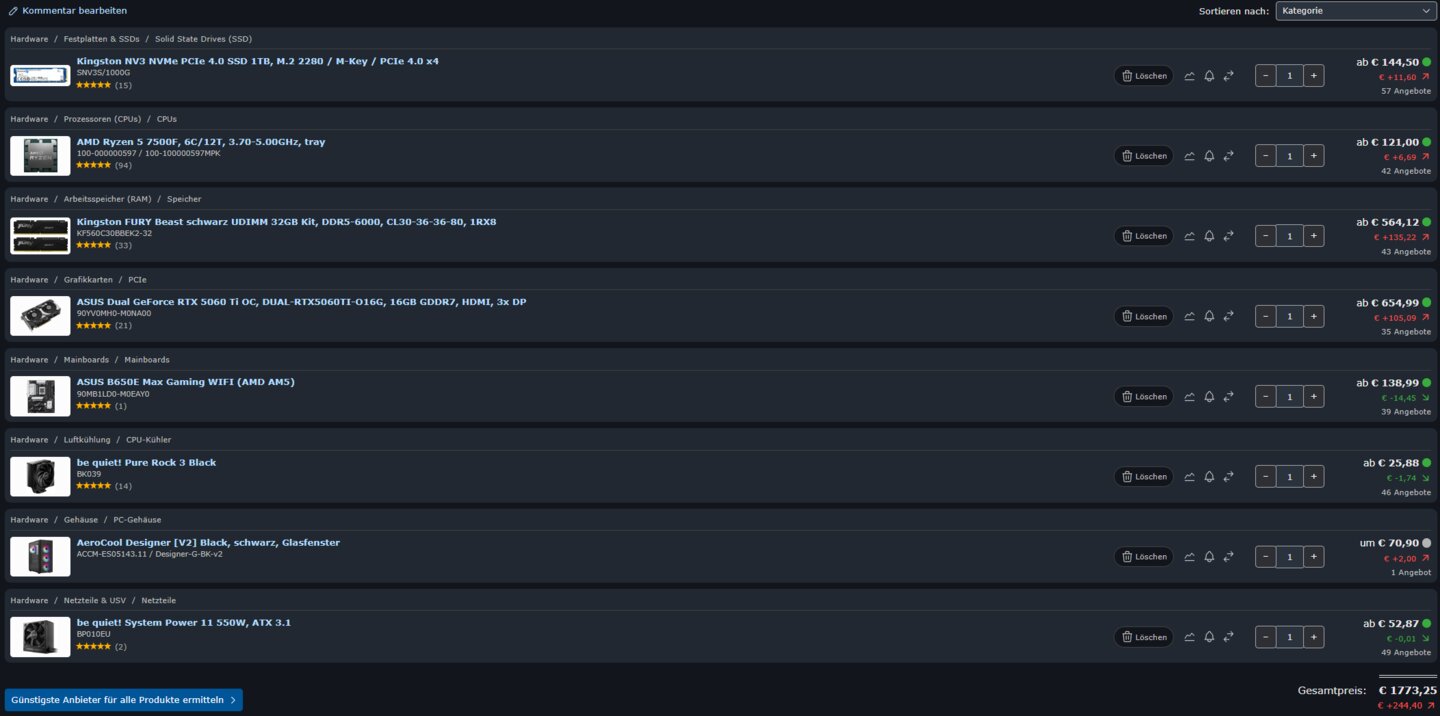Screen dimensions: 1440x716
Task: Click price alert bell for AeroCool Designer case
Action: 1209,557
